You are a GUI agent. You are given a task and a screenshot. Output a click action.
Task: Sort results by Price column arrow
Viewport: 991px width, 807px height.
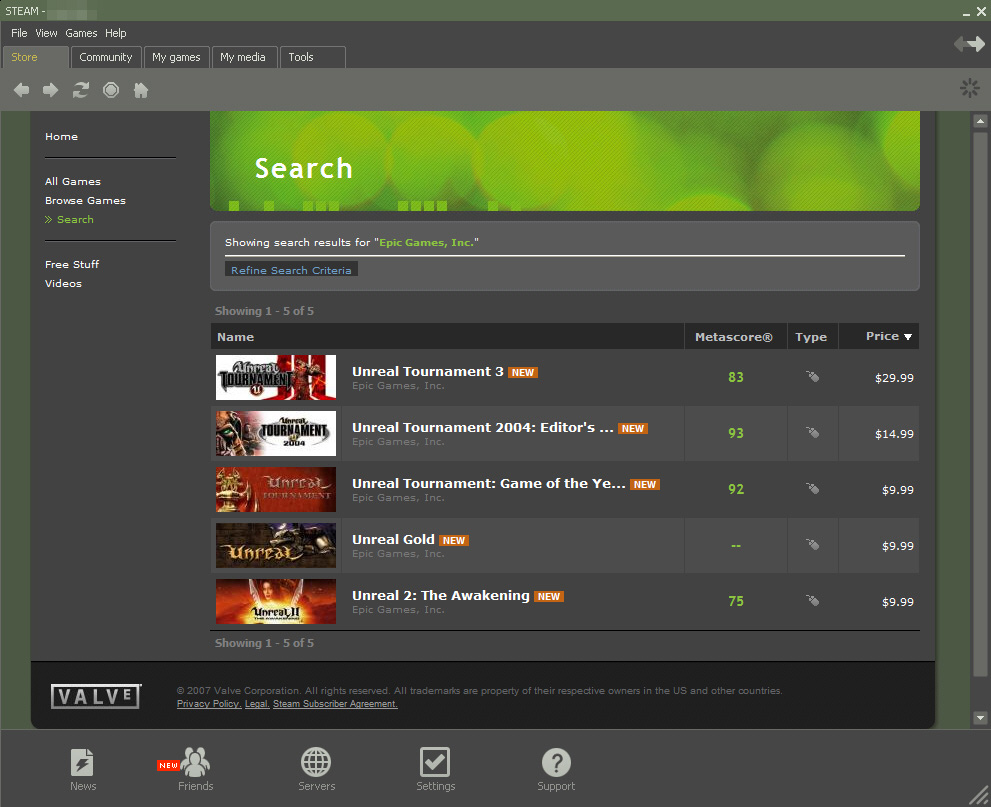[908, 337]
